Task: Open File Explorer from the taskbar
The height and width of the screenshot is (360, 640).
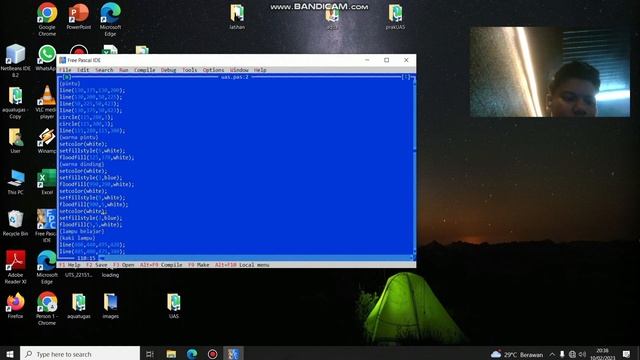Action: [171, 354]
